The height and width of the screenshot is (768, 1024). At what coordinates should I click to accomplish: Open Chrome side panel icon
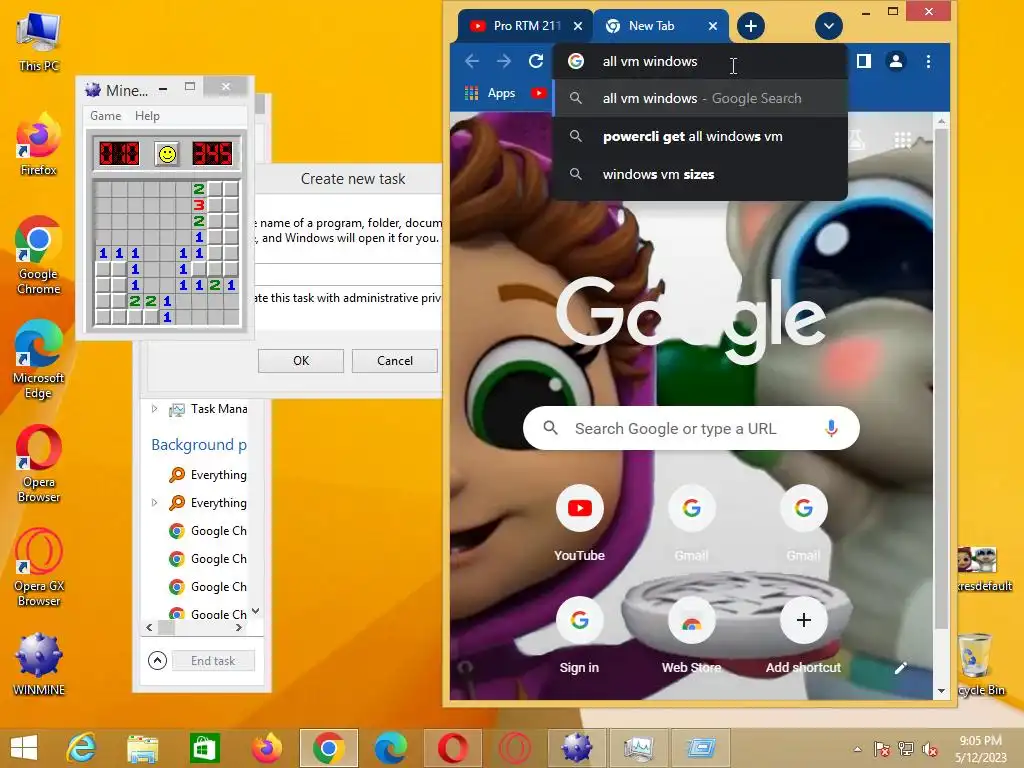point(863,61)
